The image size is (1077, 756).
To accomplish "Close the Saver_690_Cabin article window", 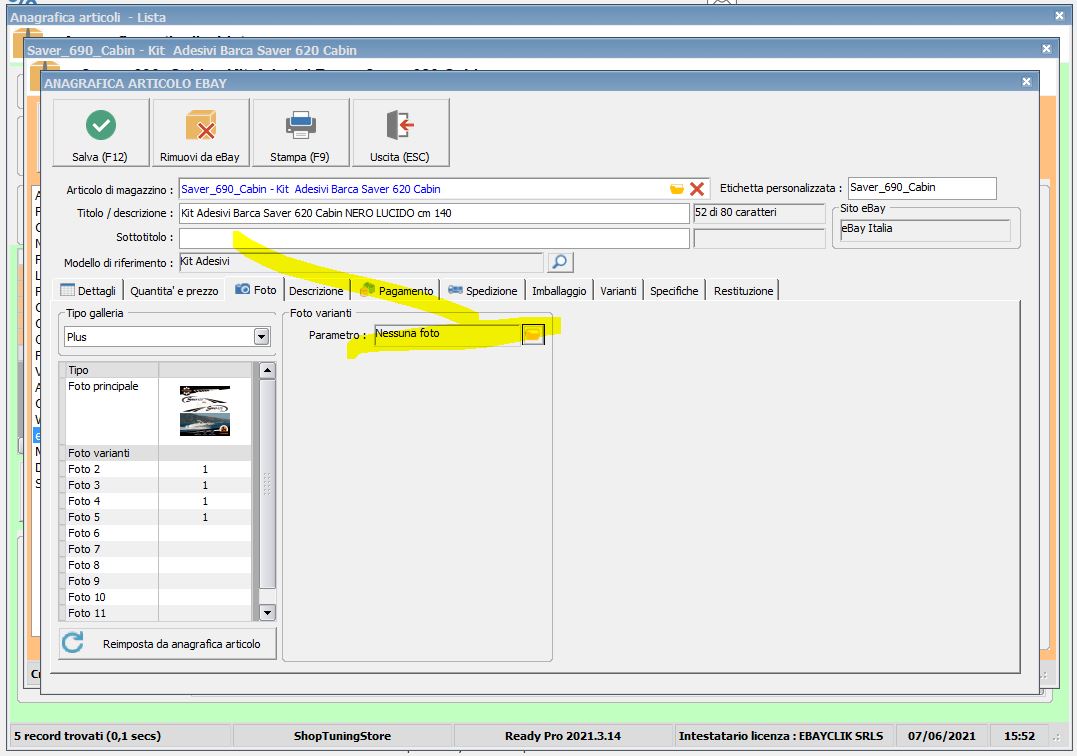I will [1046, 49].
